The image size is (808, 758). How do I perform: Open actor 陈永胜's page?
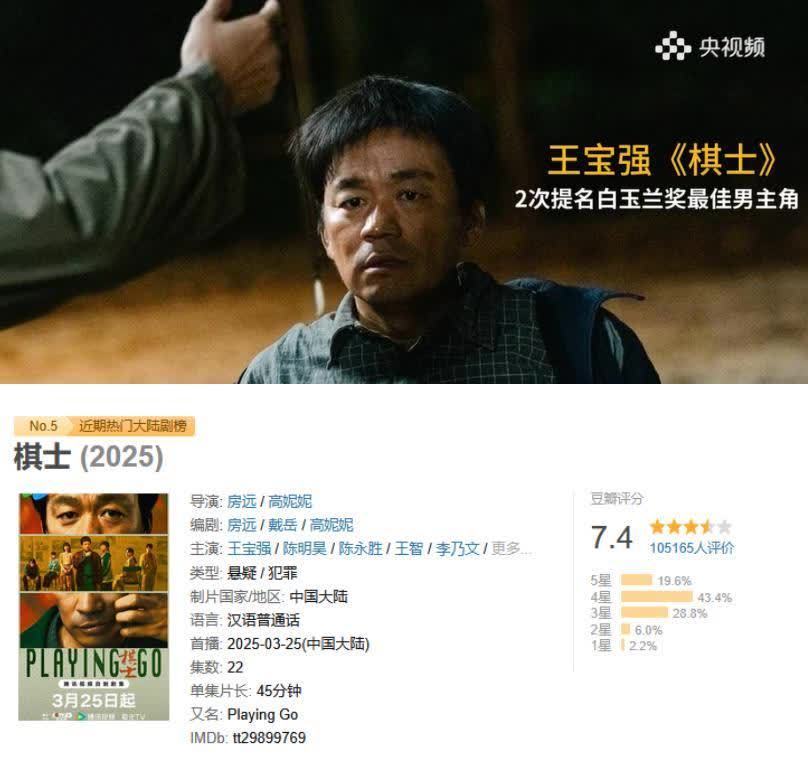point(361,548)
